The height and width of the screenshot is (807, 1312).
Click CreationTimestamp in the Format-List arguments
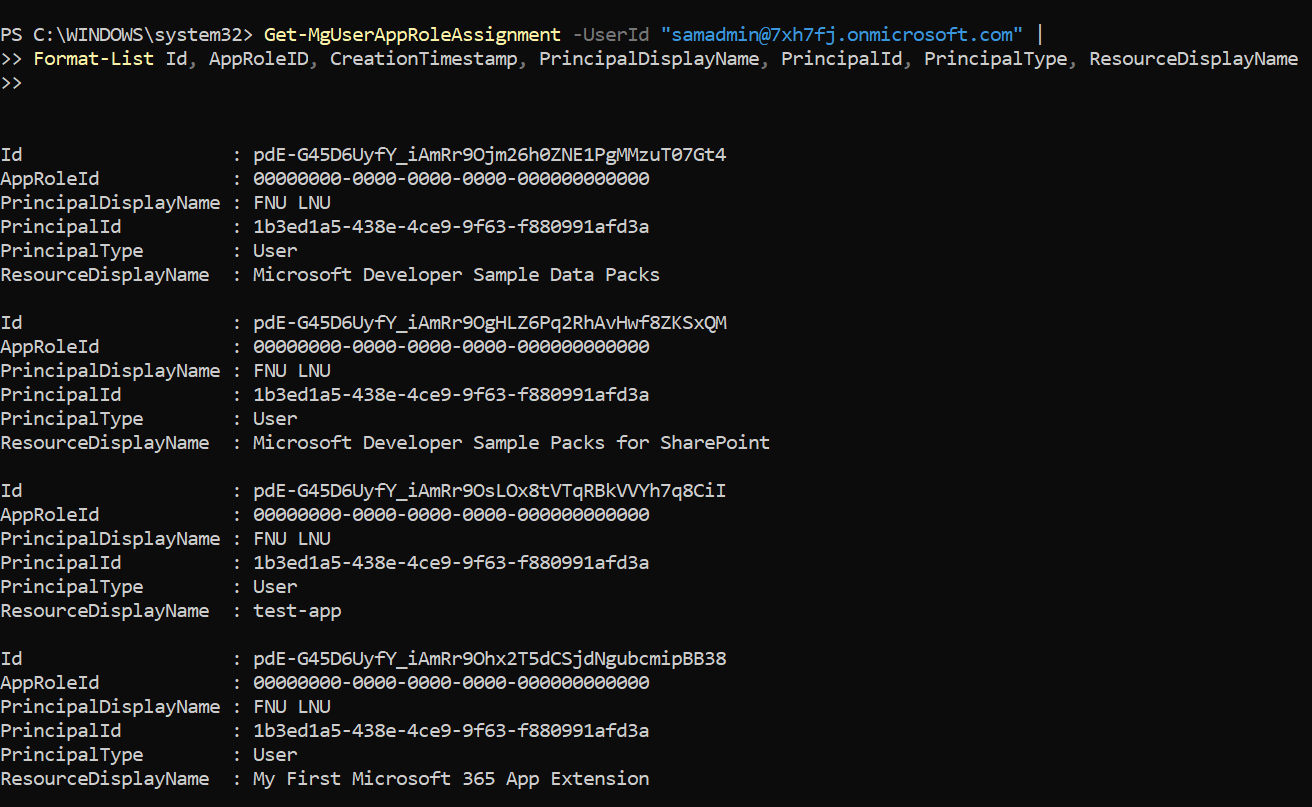[x=423, y=59]
